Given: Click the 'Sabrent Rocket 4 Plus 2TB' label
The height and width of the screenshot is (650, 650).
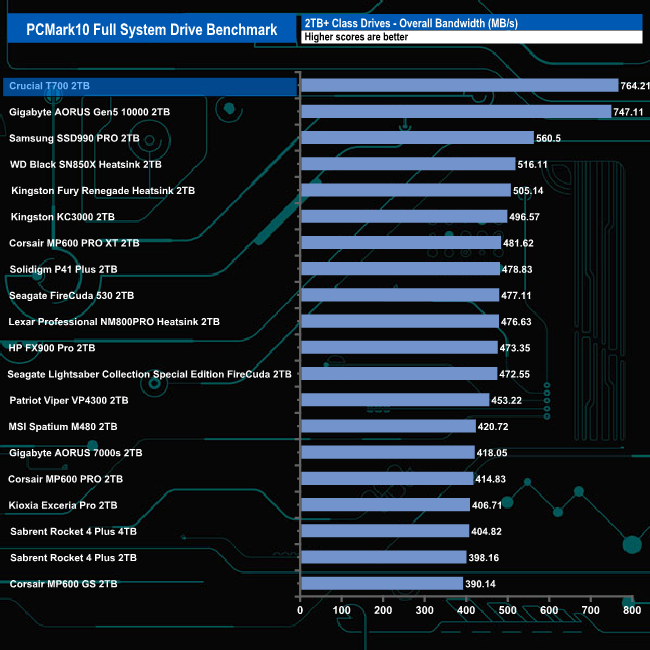Looking at the screenshot, I should click(x=73, y=558).
